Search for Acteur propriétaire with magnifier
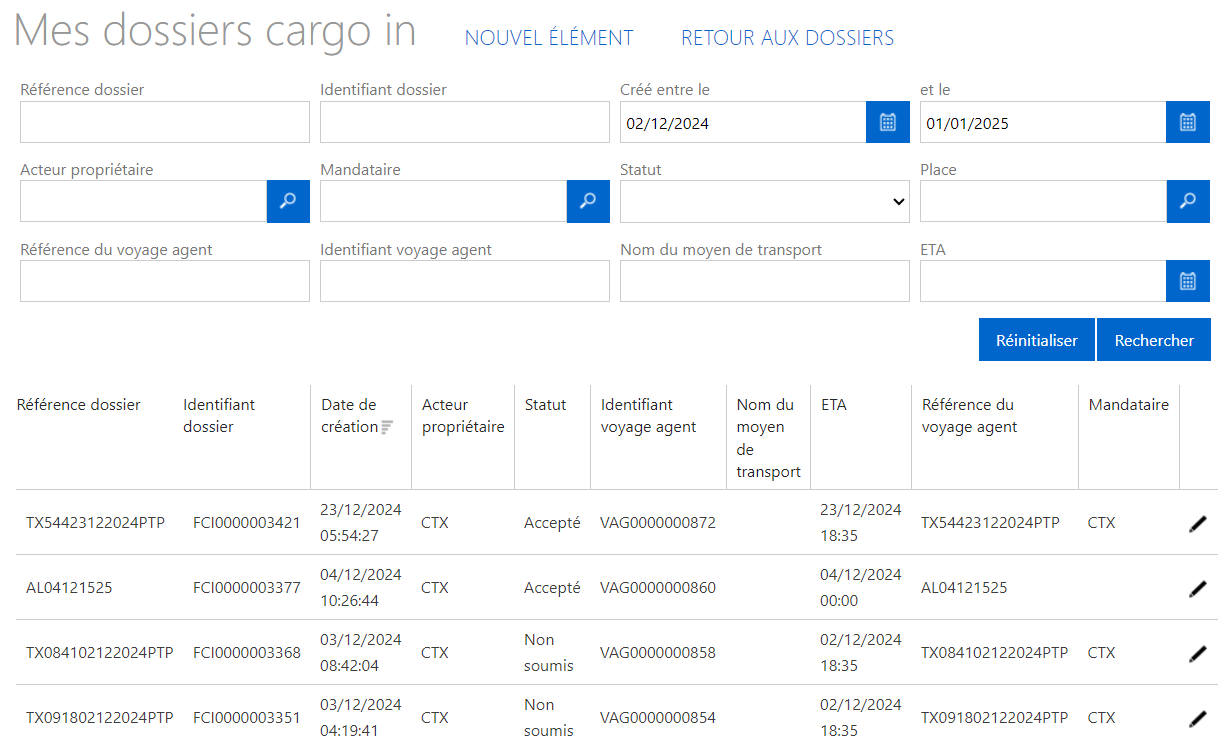Image resolution: width=1222 pixels, height=747 pixels. [x=288, y=201]
